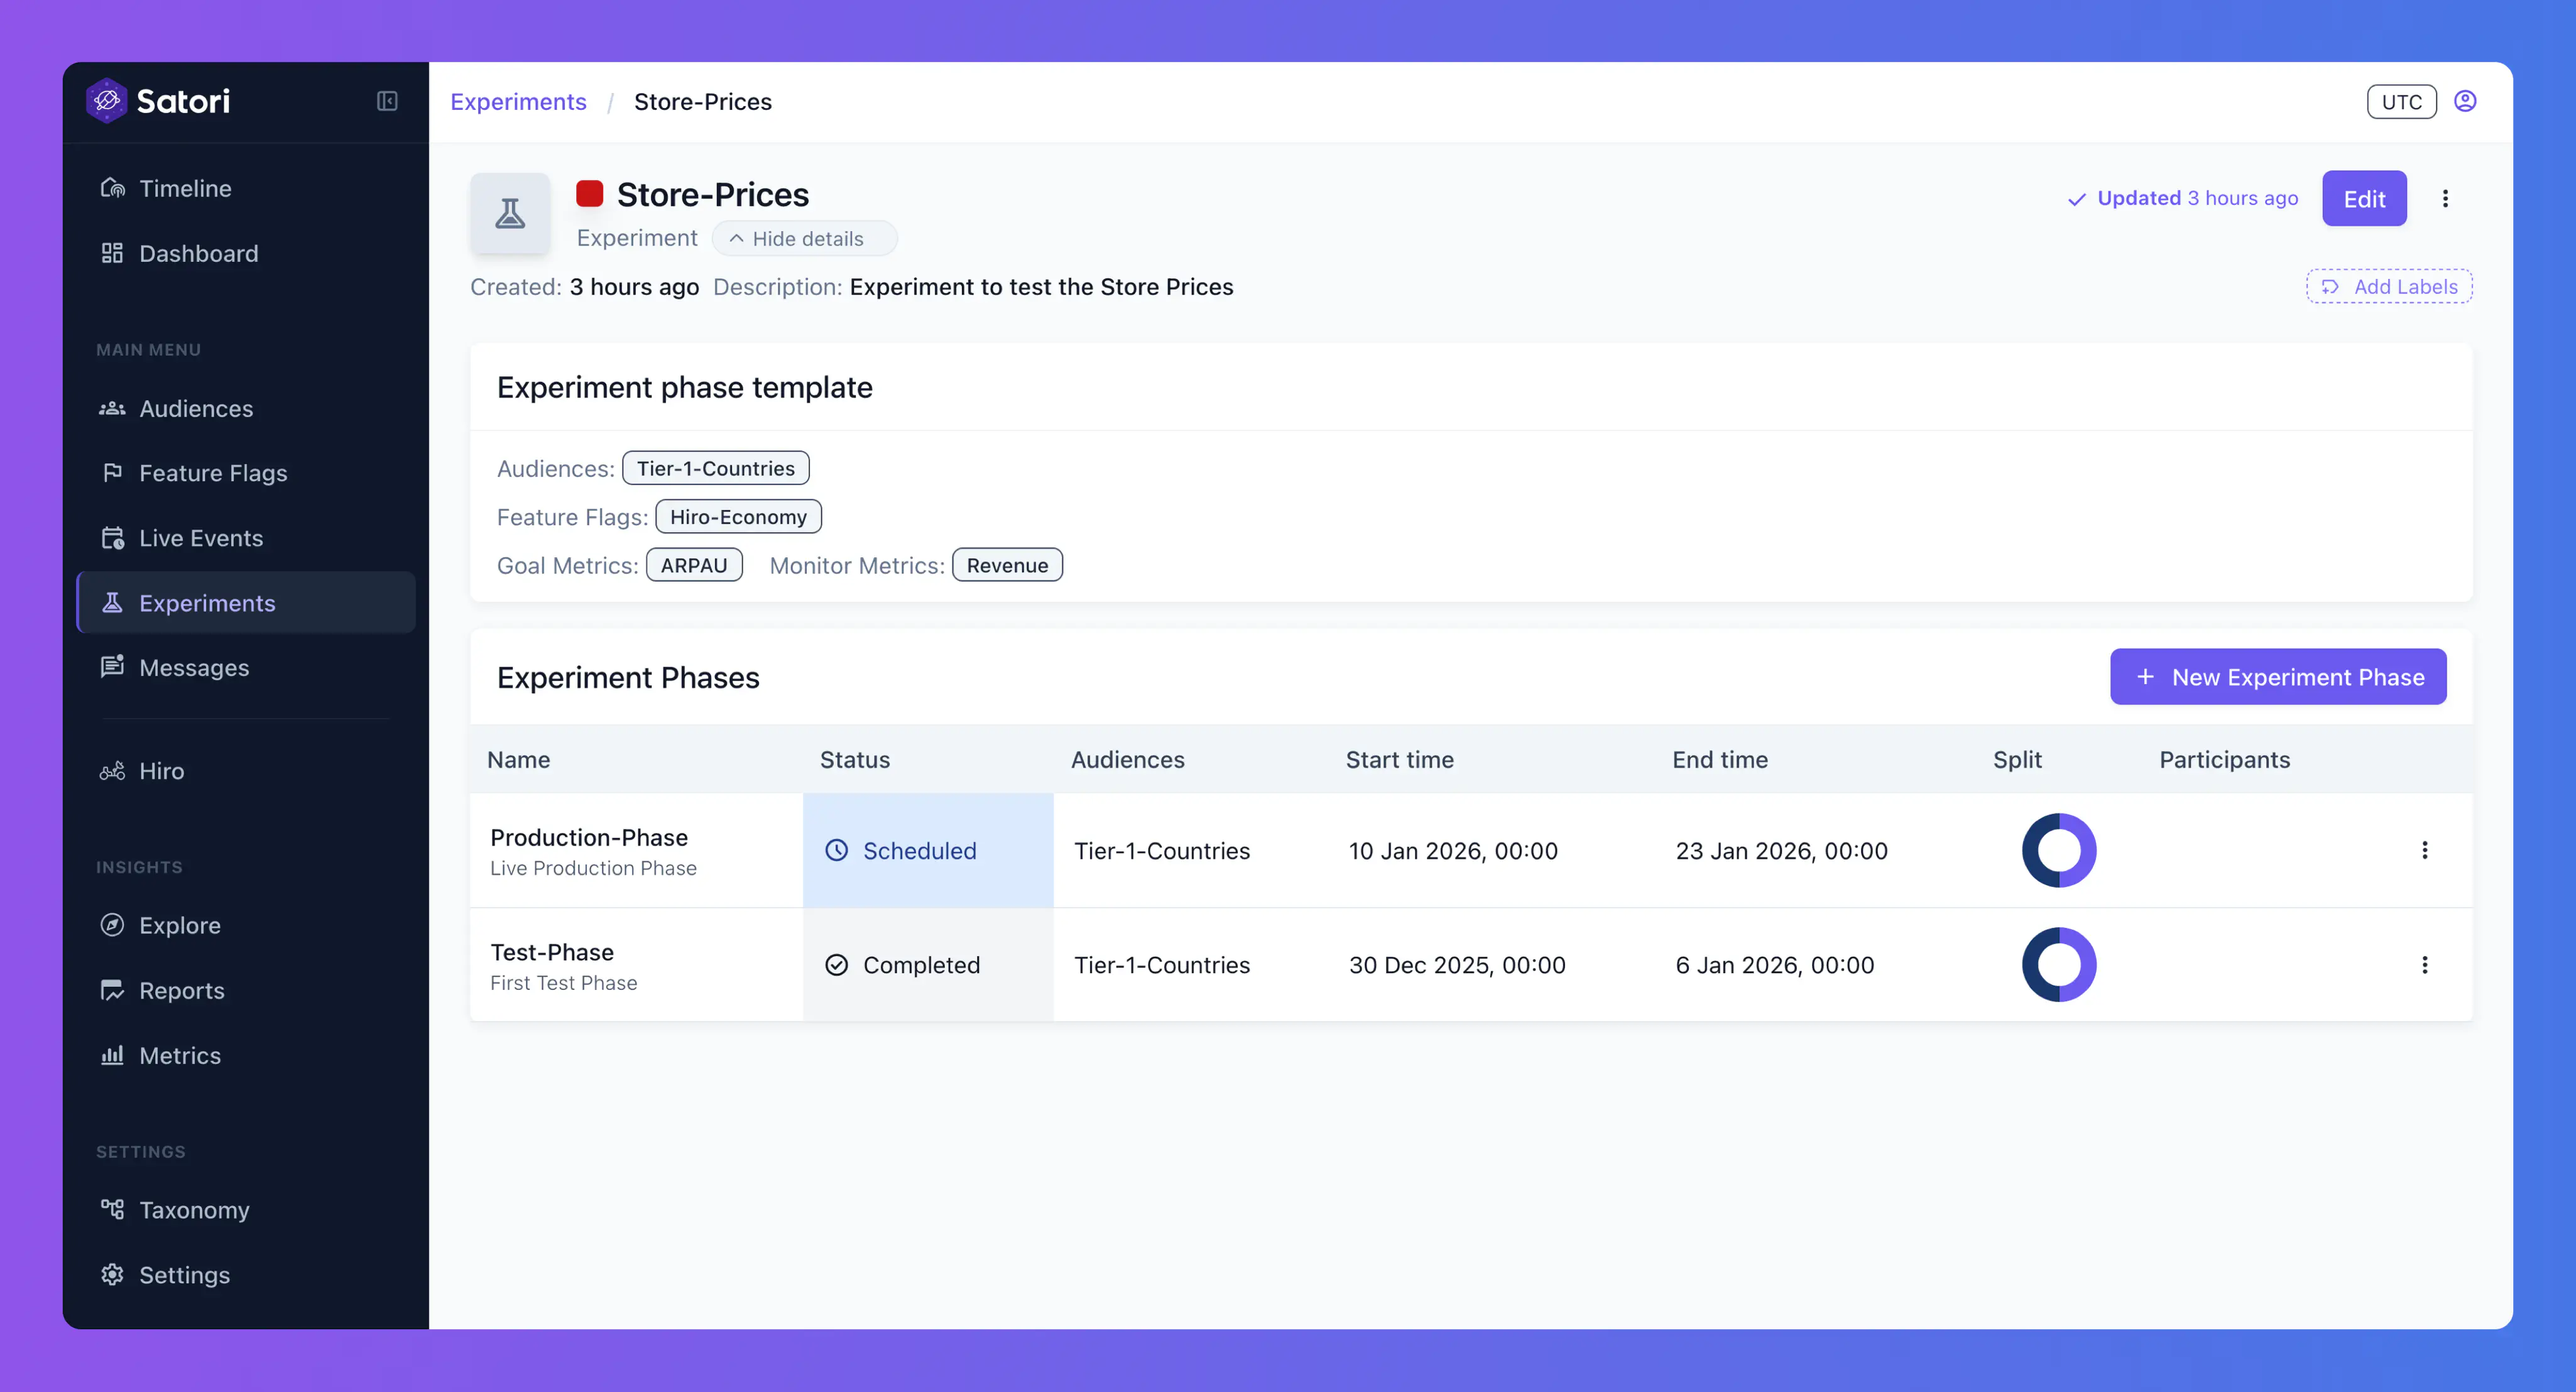Collapse the sidebar panel icon
Image resolution: width=2576 pixels, height=1392 pixels.
tap(387, 101)
